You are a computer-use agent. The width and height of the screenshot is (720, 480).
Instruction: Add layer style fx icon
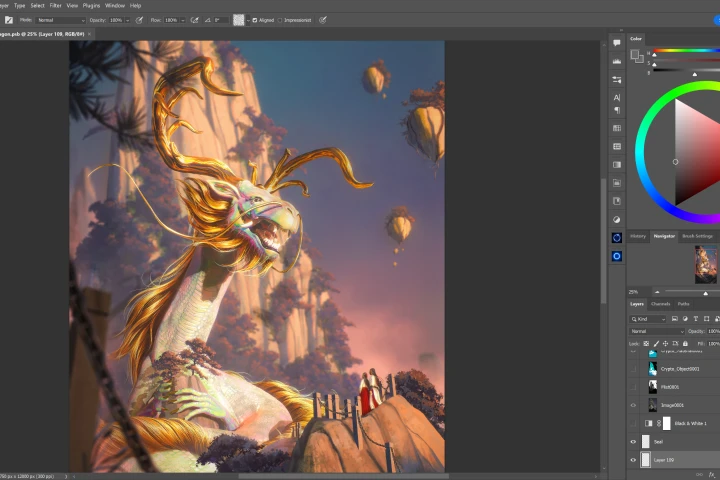coord(712,475)
